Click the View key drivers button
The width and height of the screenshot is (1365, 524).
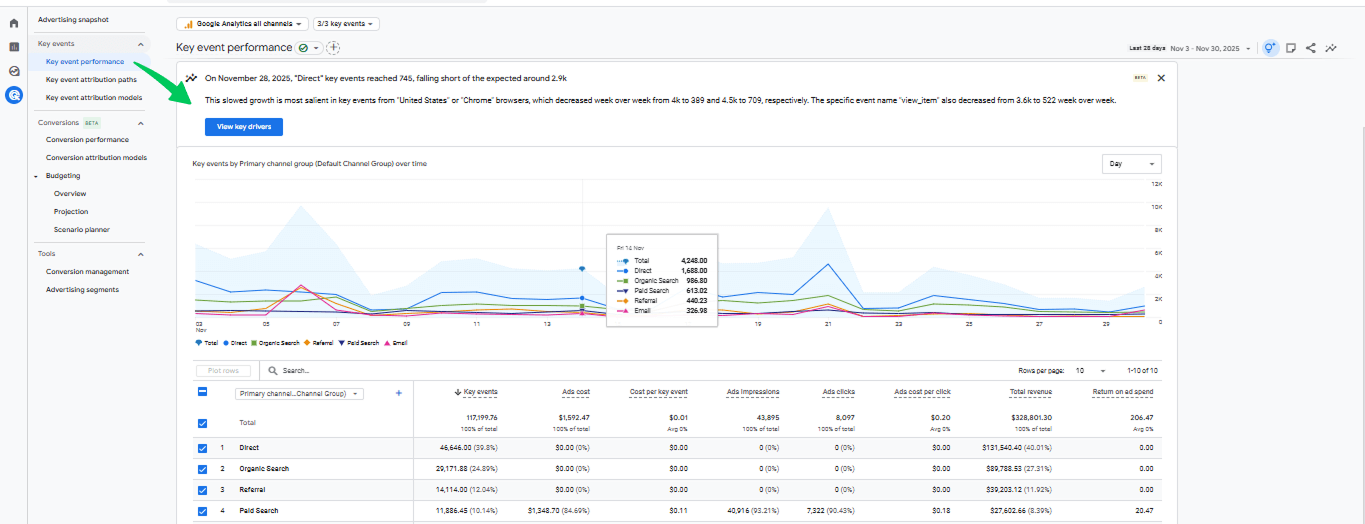(244, 127)
